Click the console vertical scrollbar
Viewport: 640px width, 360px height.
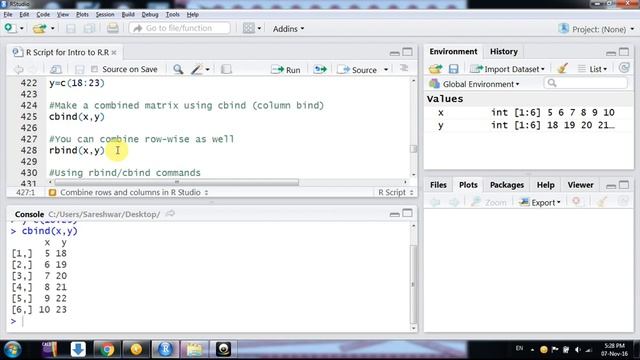413,284
